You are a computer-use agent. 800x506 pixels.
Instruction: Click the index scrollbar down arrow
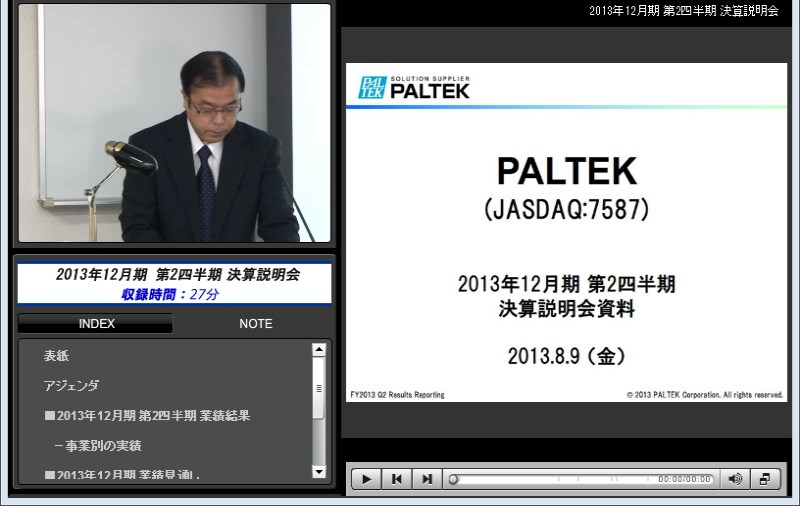point(319,472)
